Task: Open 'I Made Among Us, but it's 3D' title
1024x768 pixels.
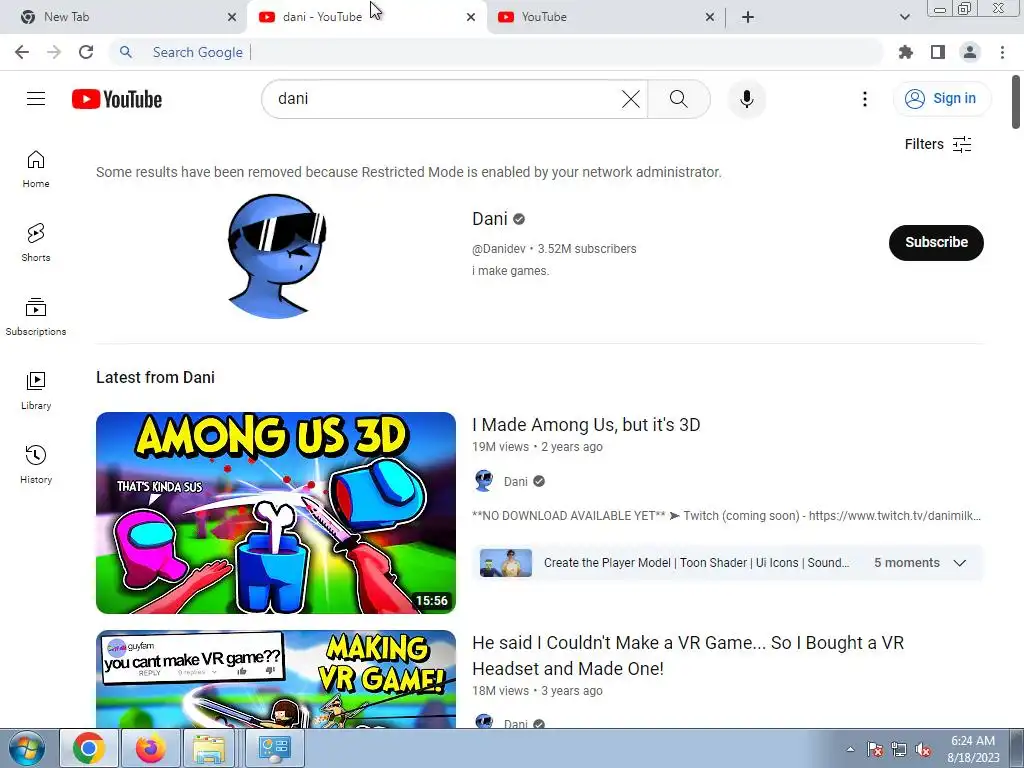Action: click(586, 424)
